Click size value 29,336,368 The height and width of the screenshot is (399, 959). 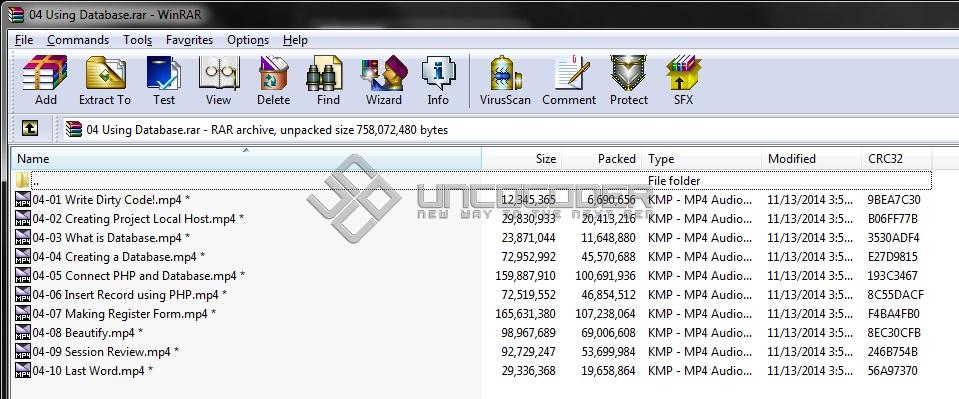pyautogui.click(x=528, y=370)
